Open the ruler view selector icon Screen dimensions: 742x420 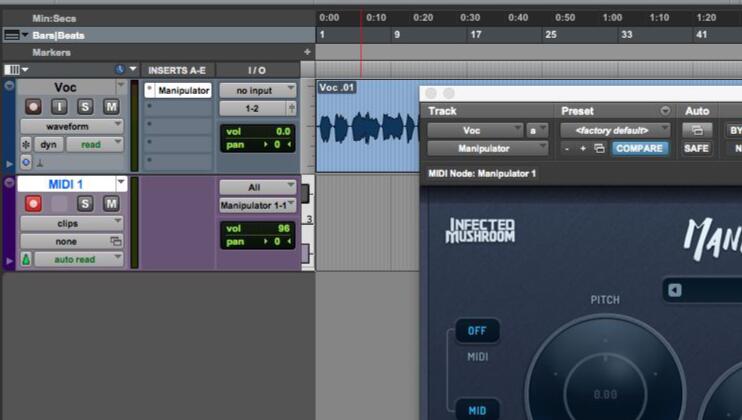point(12,35)
